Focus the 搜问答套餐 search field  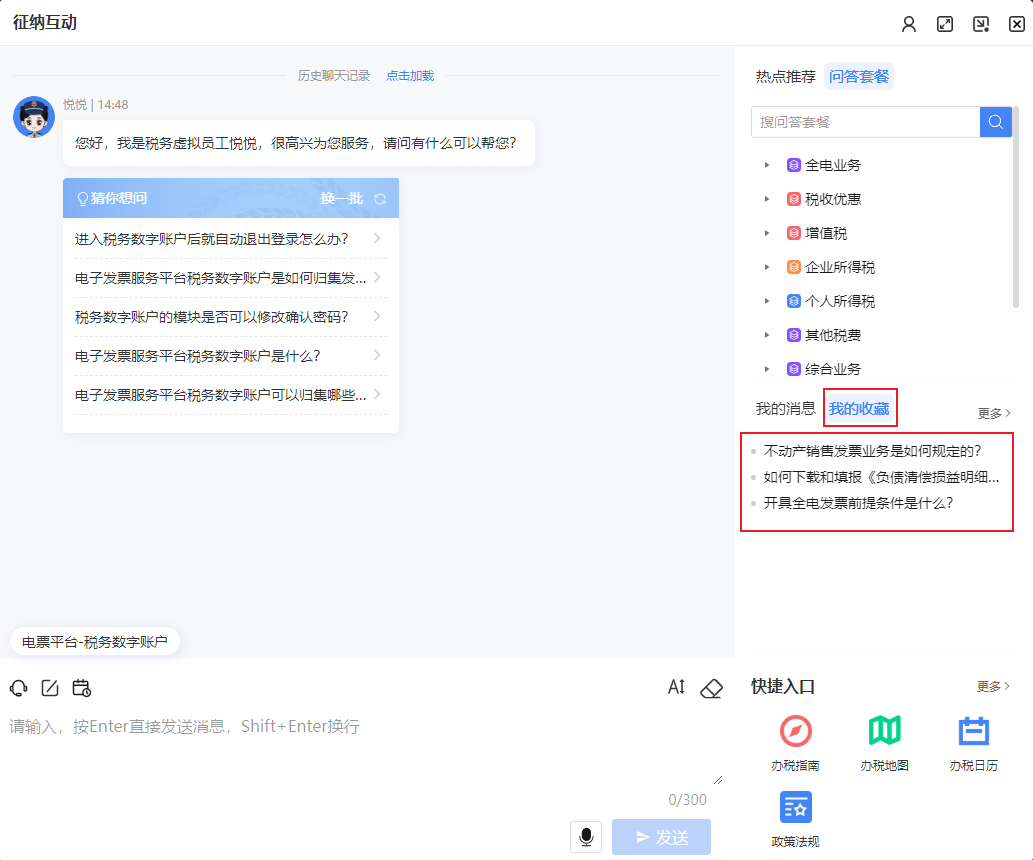(x=866, y=122)
